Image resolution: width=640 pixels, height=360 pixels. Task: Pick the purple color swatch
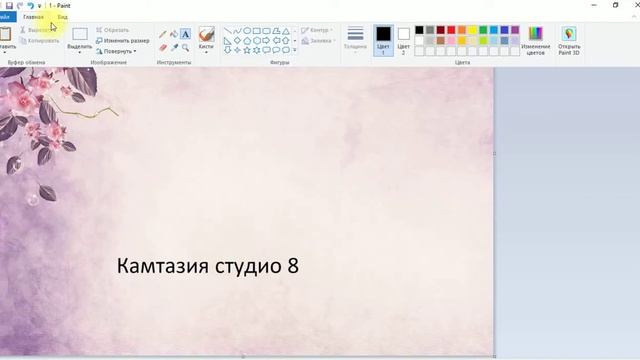tap(515, 30)
